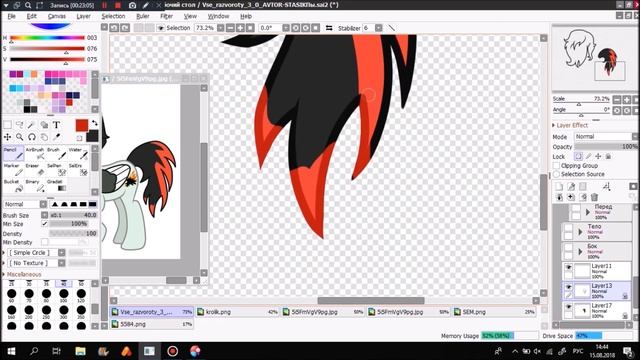Toggle the Min Size checkbox
Viewport: 640px width, 360px height.
pyautogui.click(x=44, y=224)
